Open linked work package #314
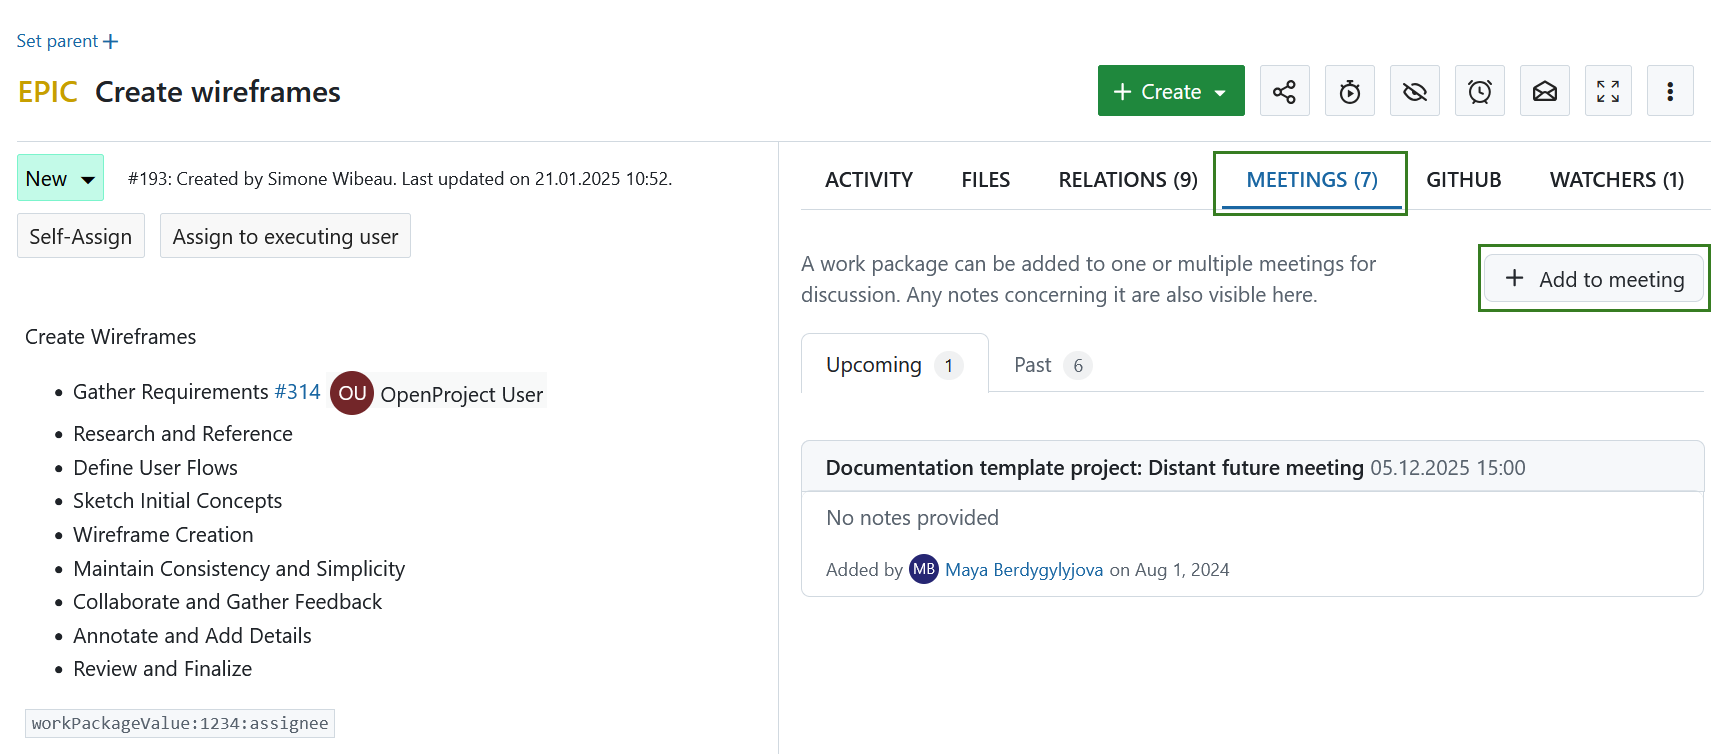 tap(297, 392)
